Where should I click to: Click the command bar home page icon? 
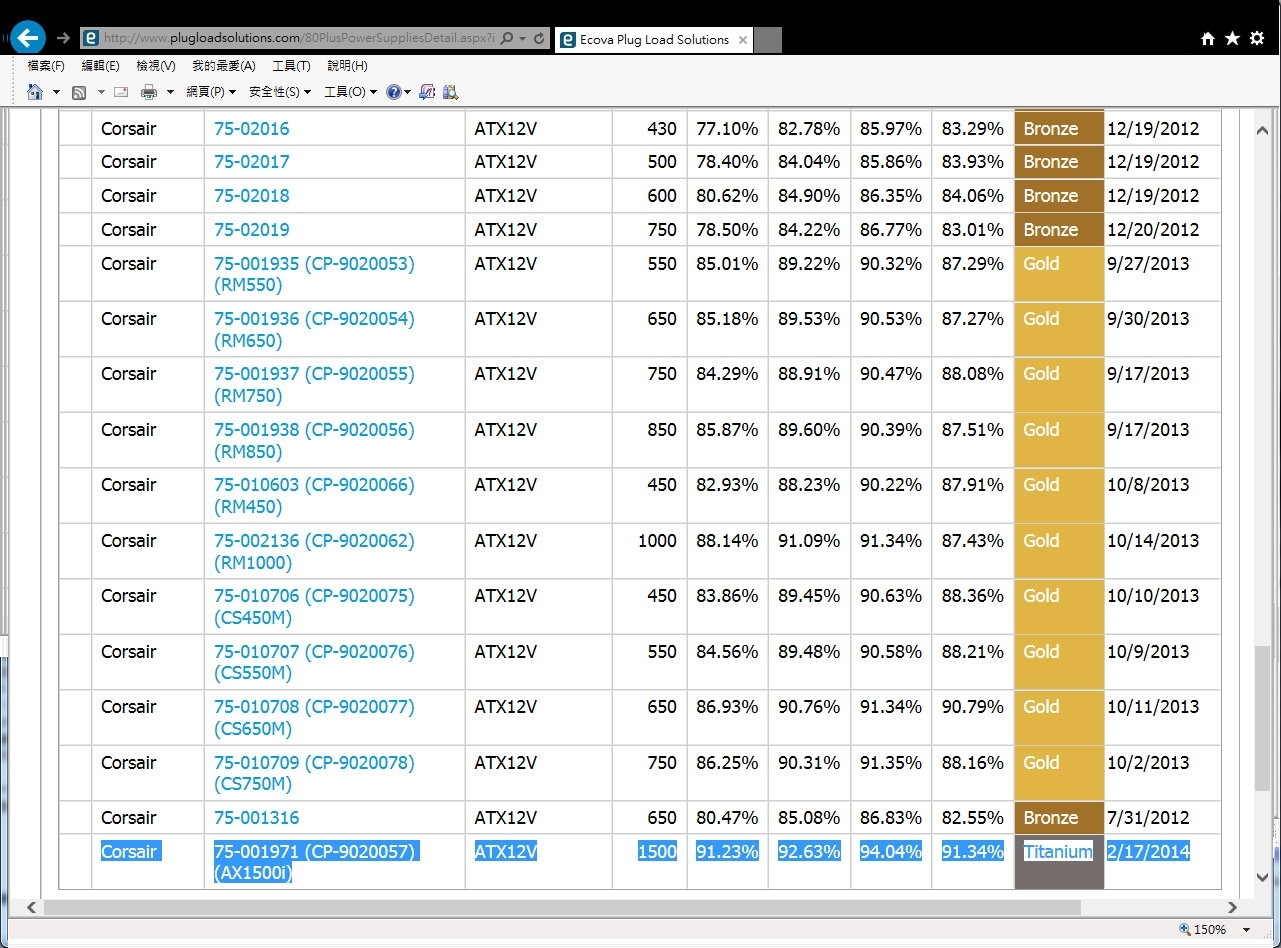pyautogui.click(x=35, y=92)
